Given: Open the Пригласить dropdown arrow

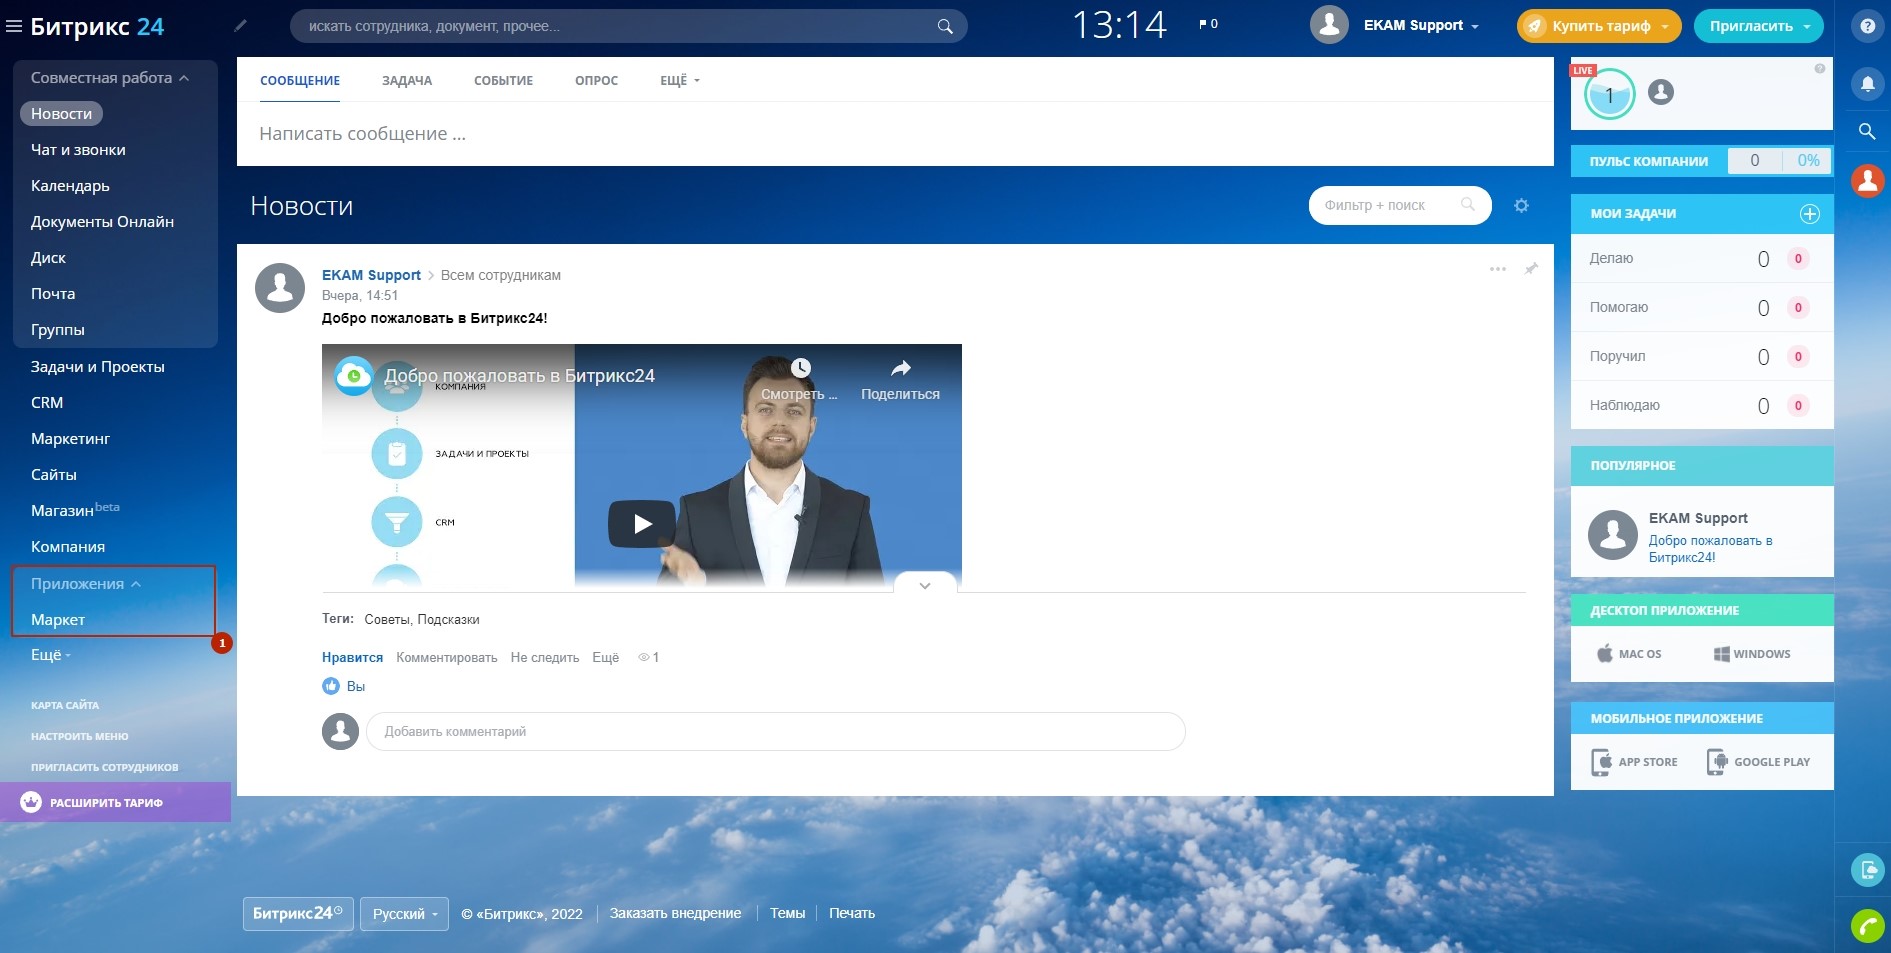Looking at the screenshot, I should tap(1807, 27).
